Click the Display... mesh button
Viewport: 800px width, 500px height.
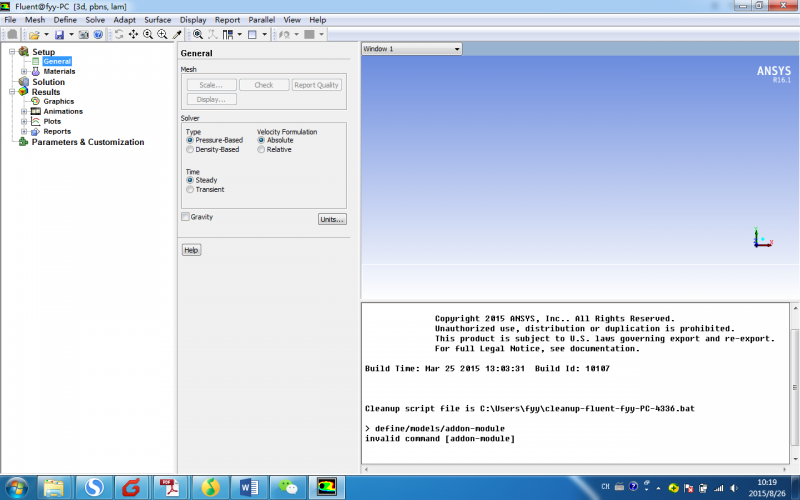pyautogui.click(x=211, y=99)
